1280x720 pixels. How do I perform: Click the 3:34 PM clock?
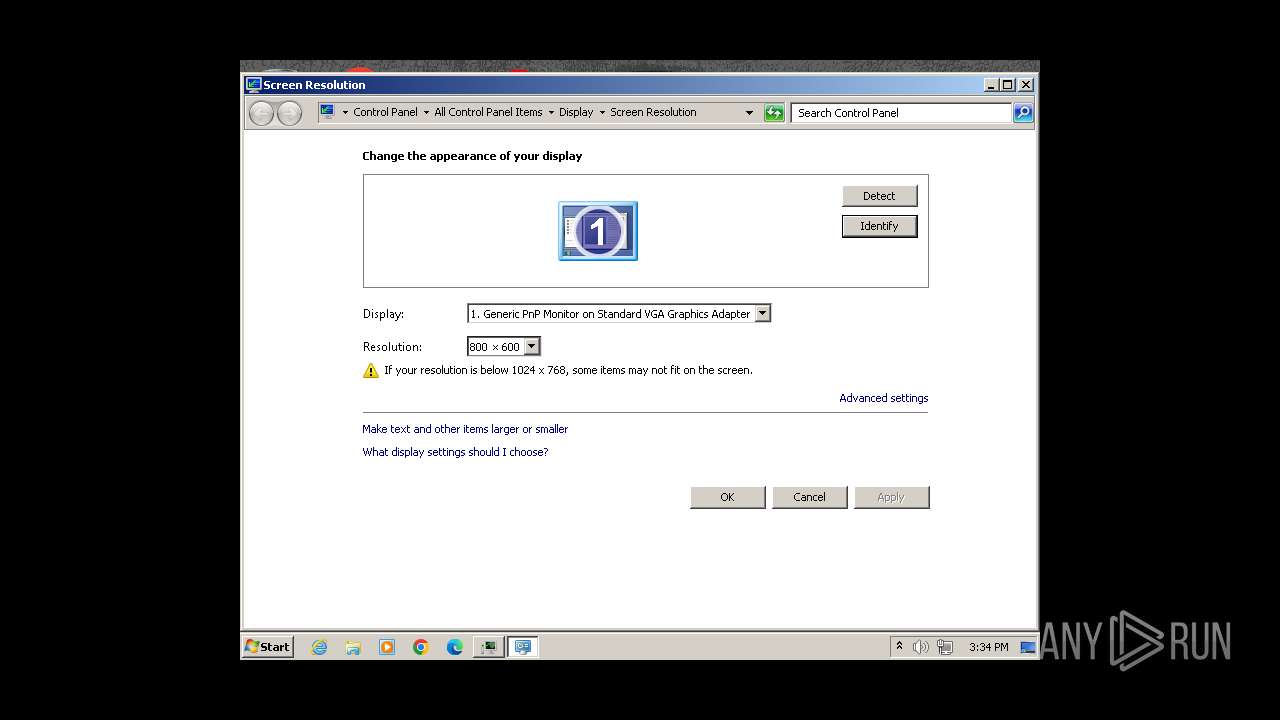pyautogui.click(x=988, y=647)
